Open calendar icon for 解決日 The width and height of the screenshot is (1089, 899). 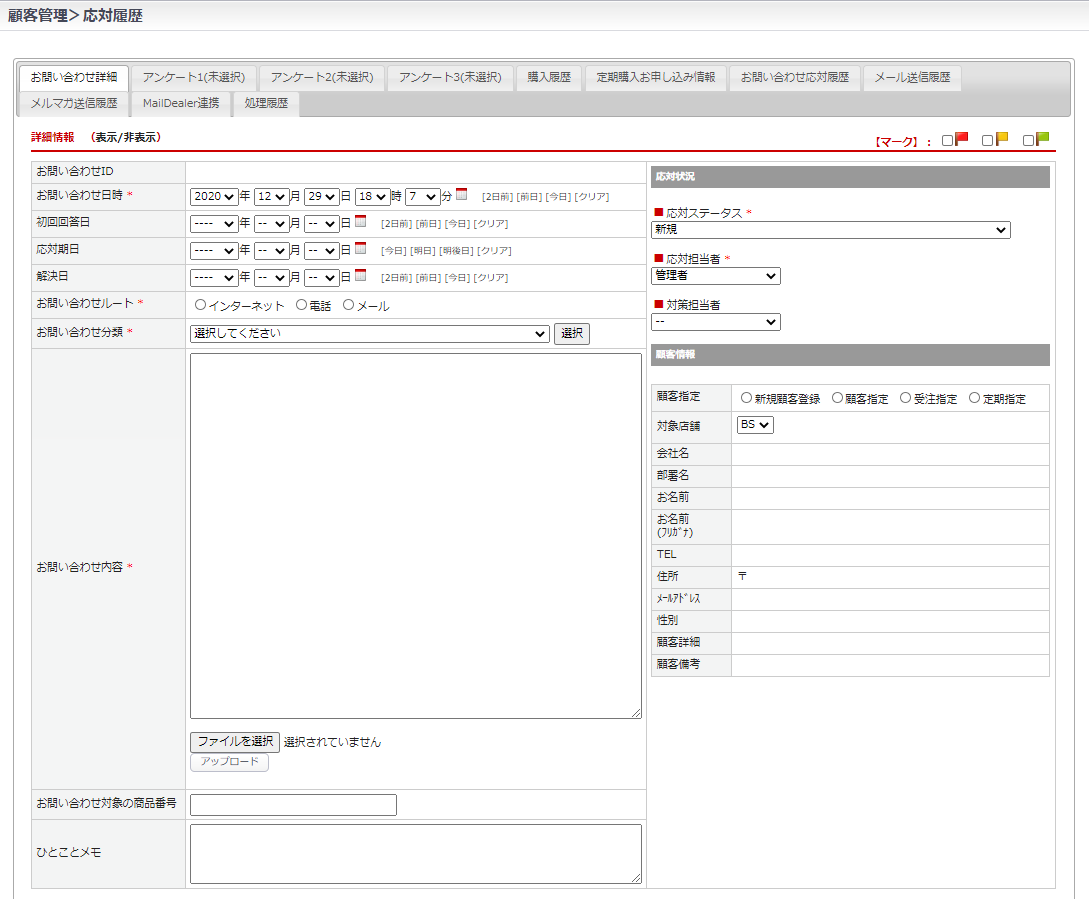pyautogui.click(x=360, y=276)
